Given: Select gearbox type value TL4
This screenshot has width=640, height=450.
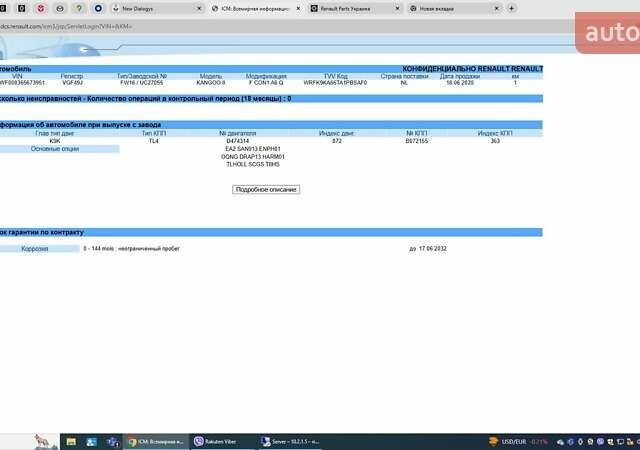Looking at the screenshot, I should (153, 141).
